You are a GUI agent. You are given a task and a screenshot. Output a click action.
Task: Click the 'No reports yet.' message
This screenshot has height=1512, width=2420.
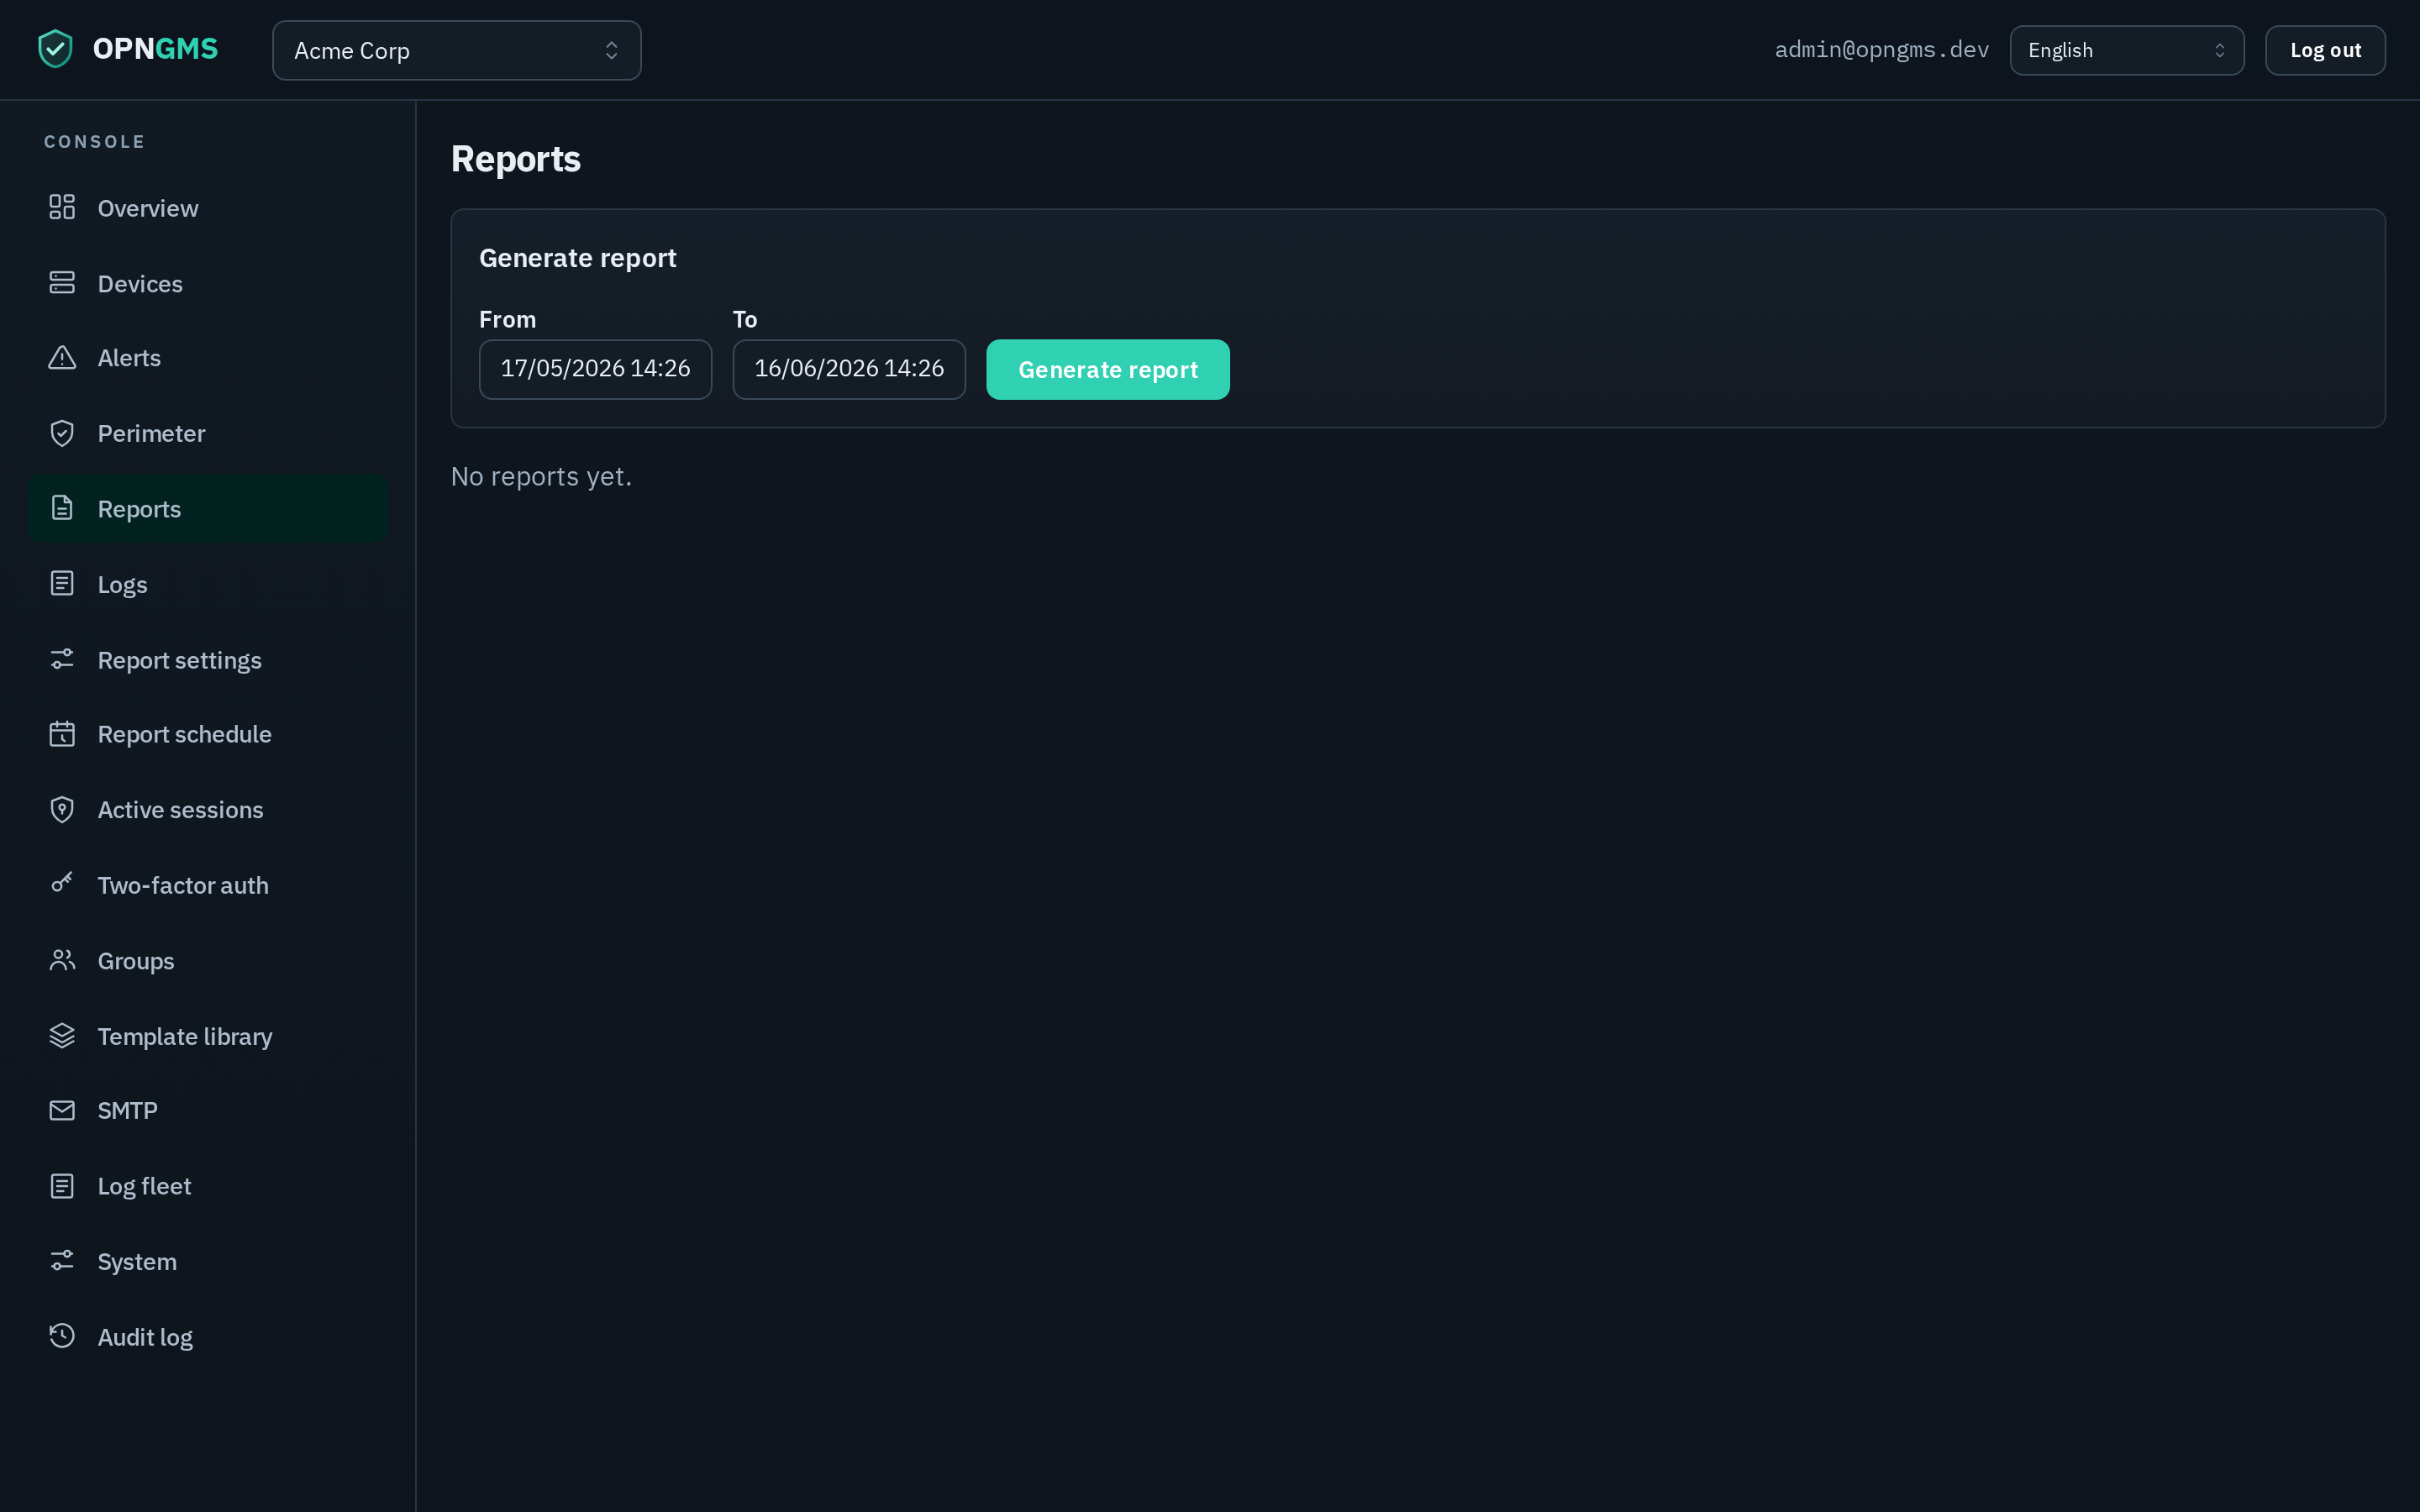(x=541, y=476)
